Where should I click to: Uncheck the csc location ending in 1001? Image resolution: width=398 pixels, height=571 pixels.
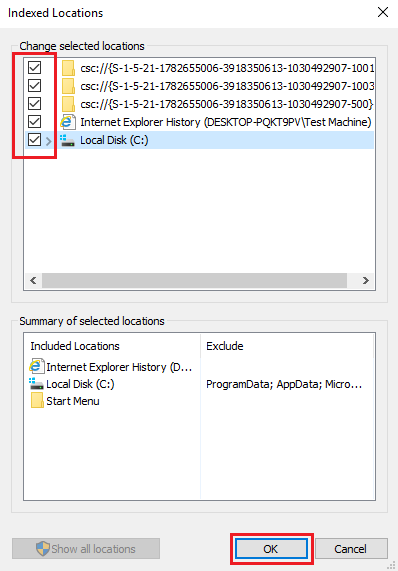[x=35, y=67]
